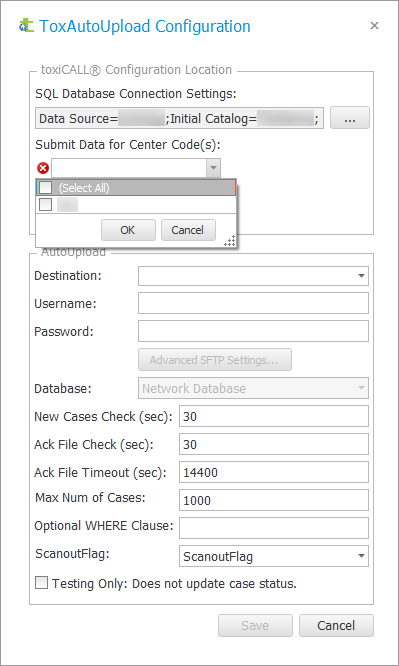This screenshot has height=666, width=399.
Task: Focus the New Cases Check field
Action: pyautogui.click(x=274, y=416)
